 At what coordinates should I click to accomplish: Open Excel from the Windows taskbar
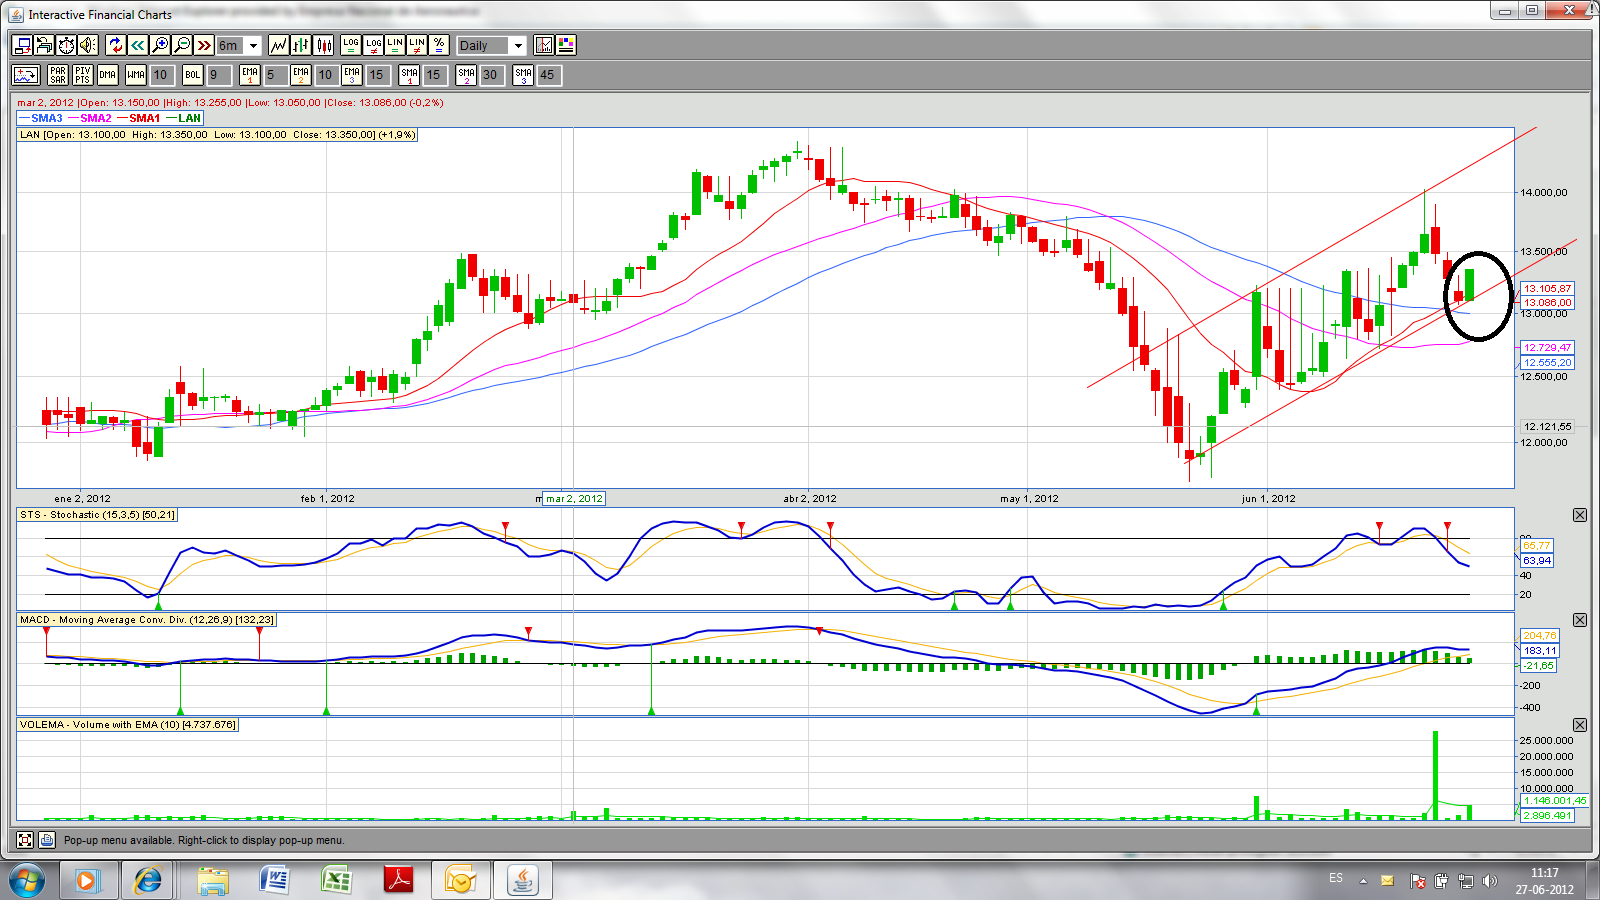[x=336, y=880]
